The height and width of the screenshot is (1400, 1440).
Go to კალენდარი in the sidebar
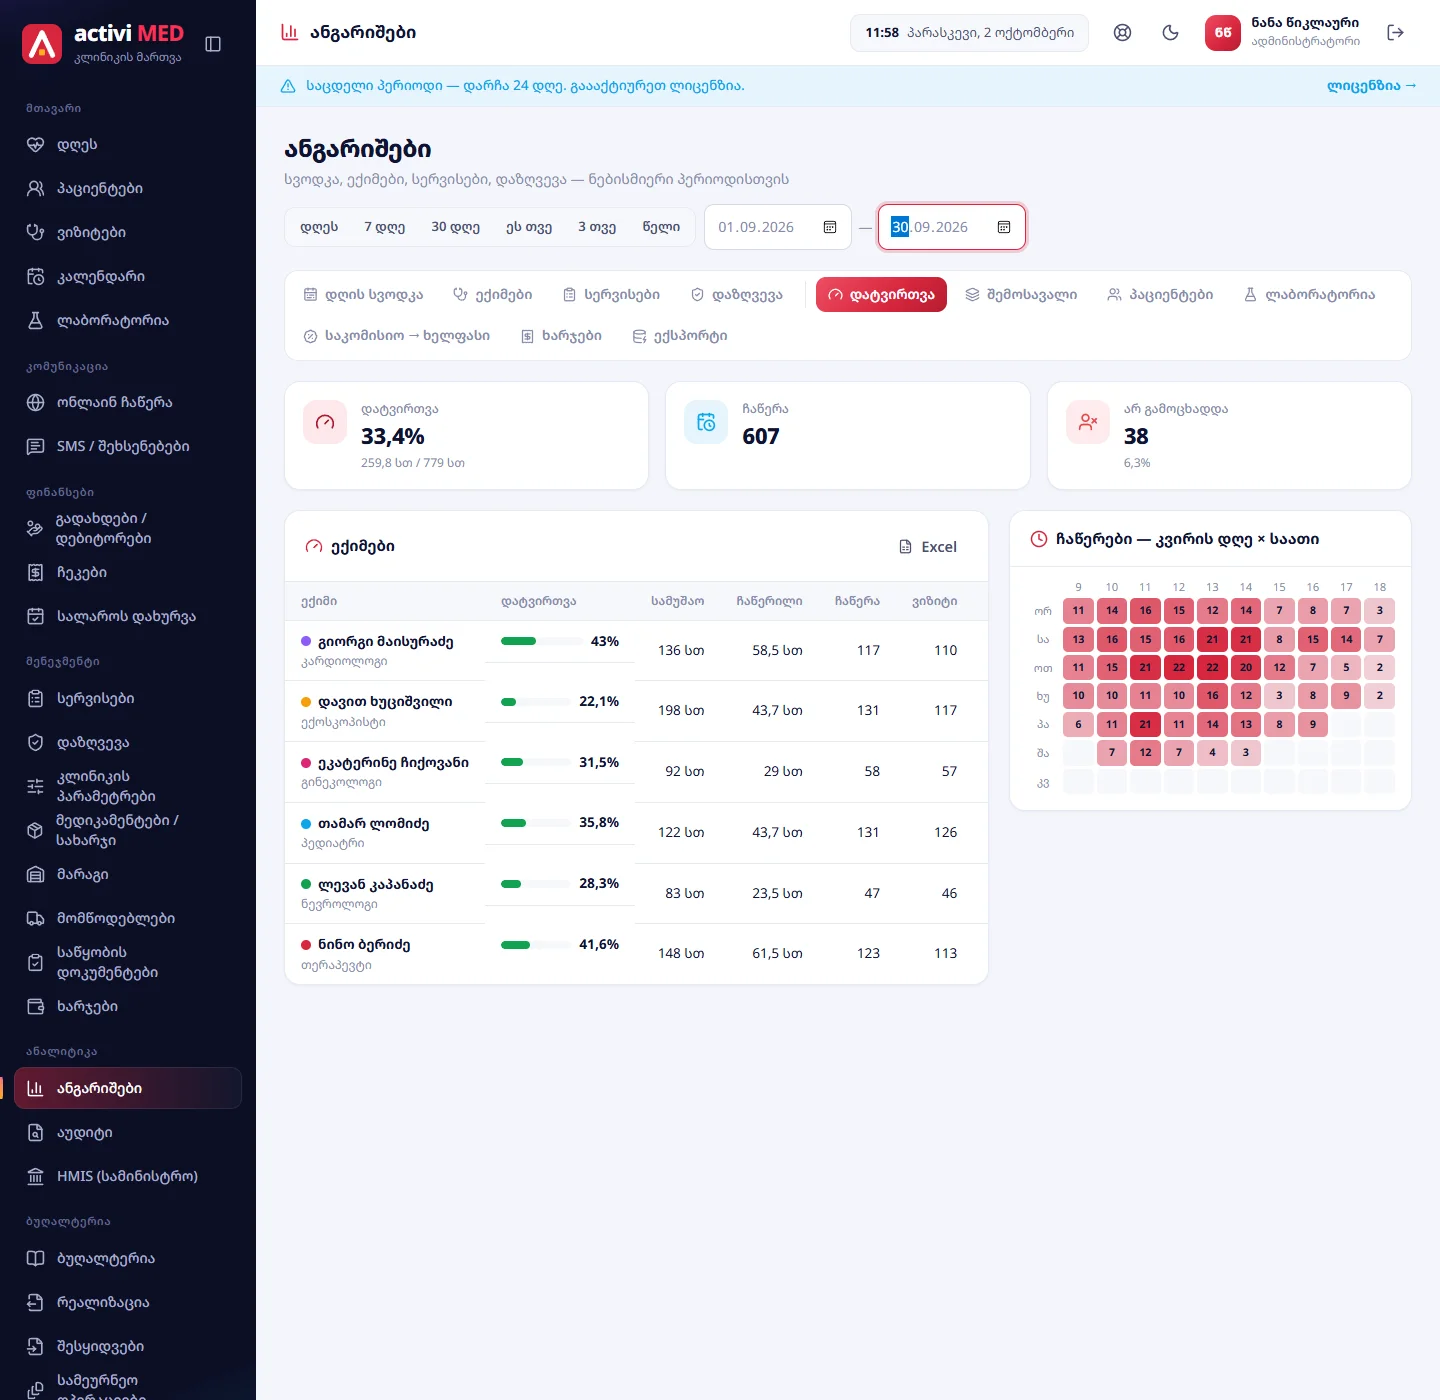coord(128,277)
